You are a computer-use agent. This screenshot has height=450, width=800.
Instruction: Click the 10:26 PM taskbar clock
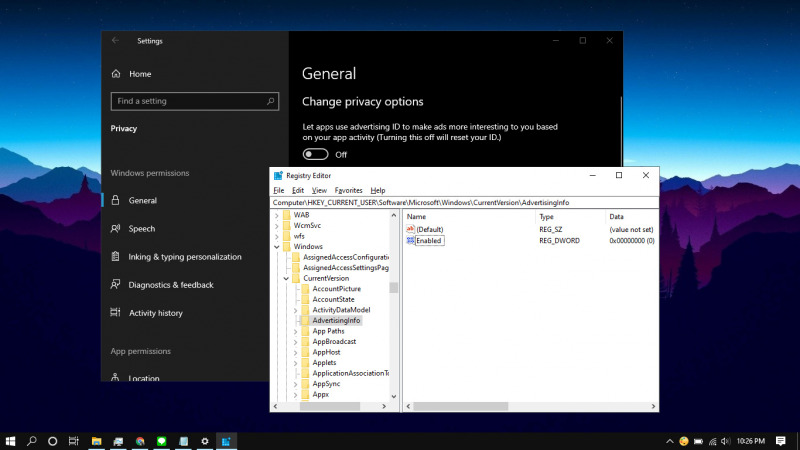751,441
